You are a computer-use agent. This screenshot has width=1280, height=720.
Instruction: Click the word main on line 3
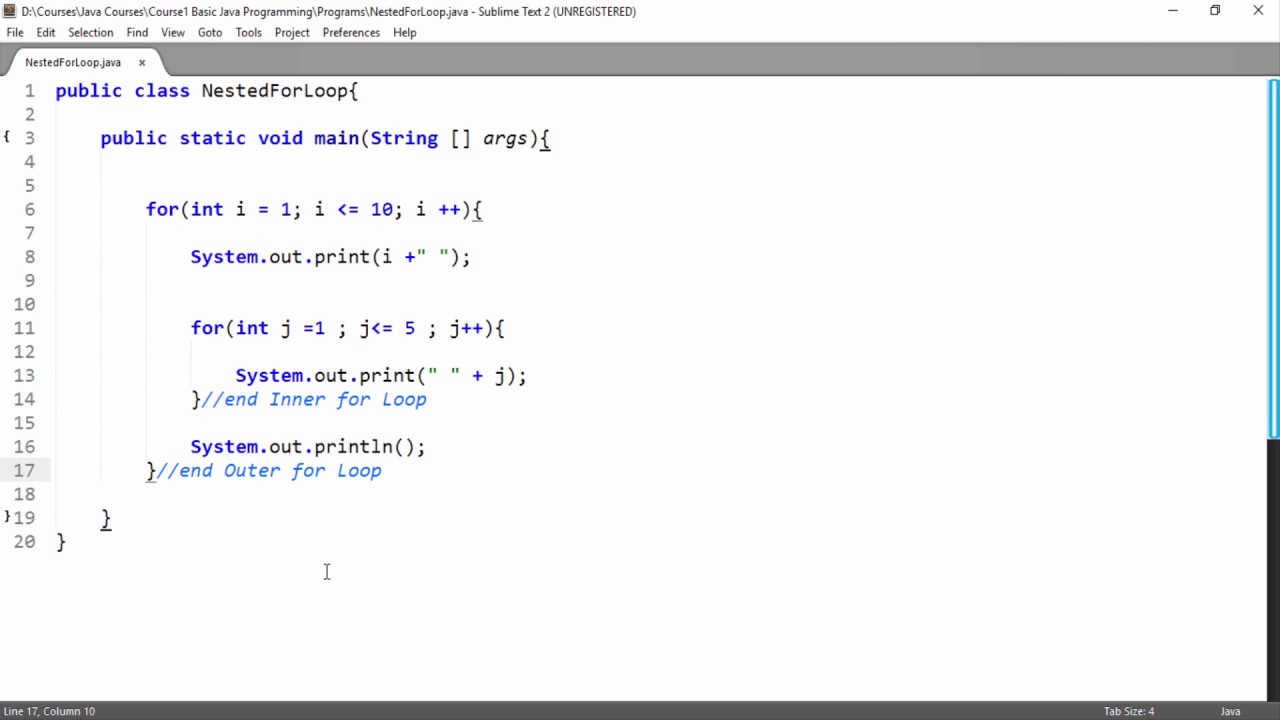(336, 138)
